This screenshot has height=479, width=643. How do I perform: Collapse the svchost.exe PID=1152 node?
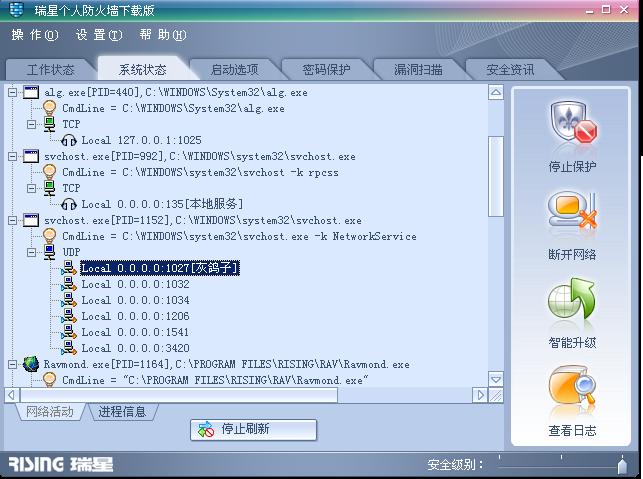(13, 220)
